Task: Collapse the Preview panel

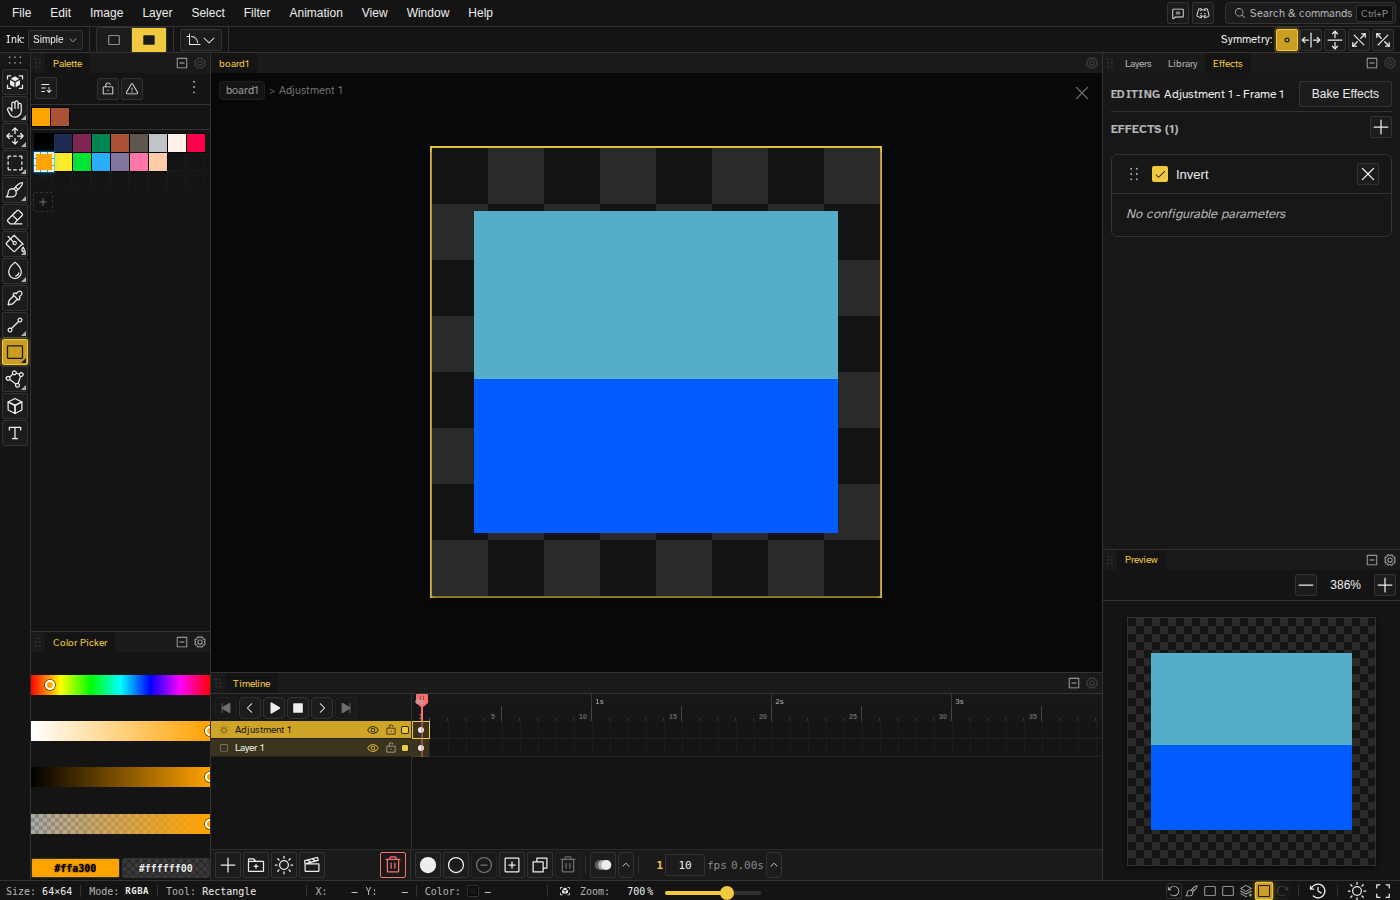Action: [1372, 560]
